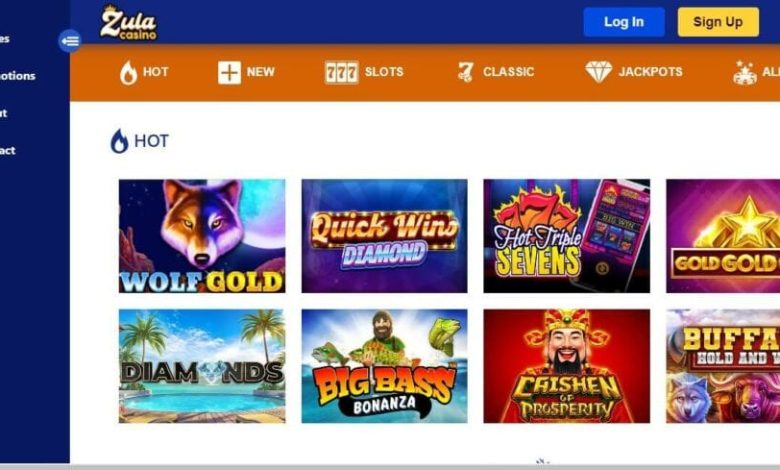The image size is (780, 470).
Task: Open the Wolf Gold game thumbnail
Action: (202, 236)
